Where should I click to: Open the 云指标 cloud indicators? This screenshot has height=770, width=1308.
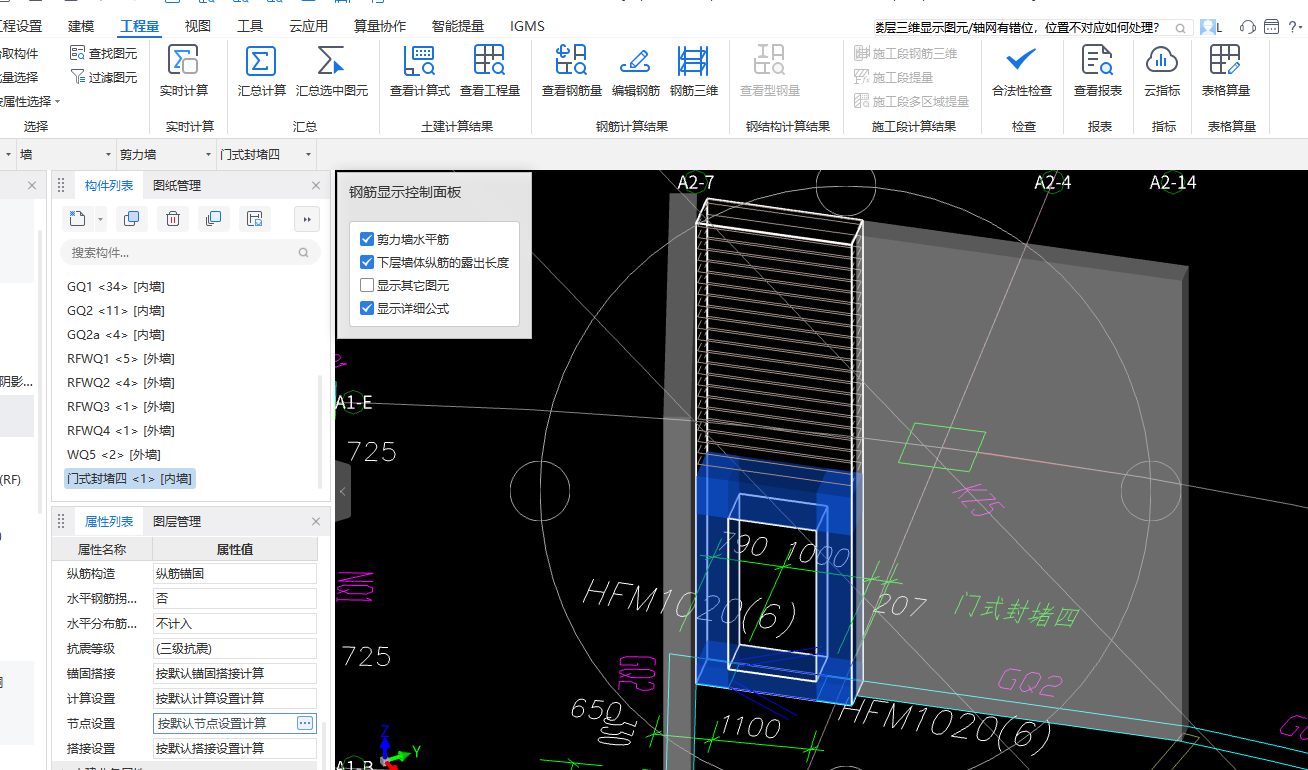(x=1162, y=71)
